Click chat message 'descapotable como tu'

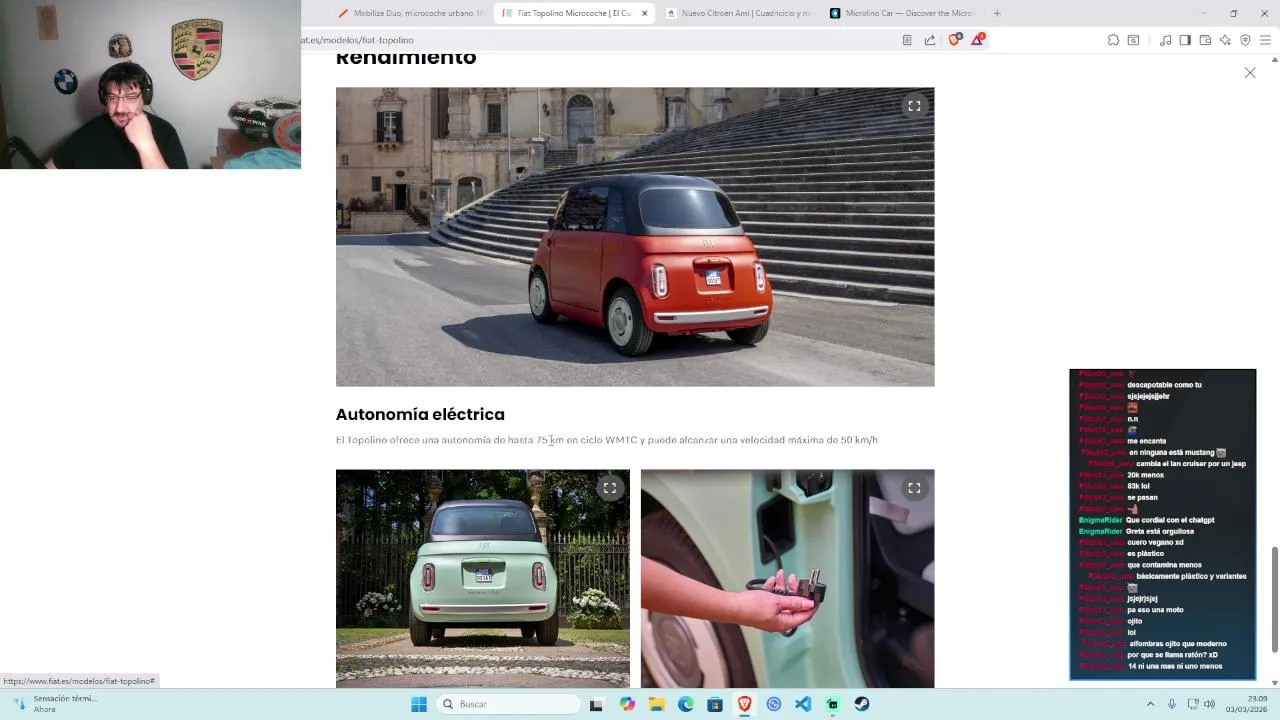click(1164, 385)
